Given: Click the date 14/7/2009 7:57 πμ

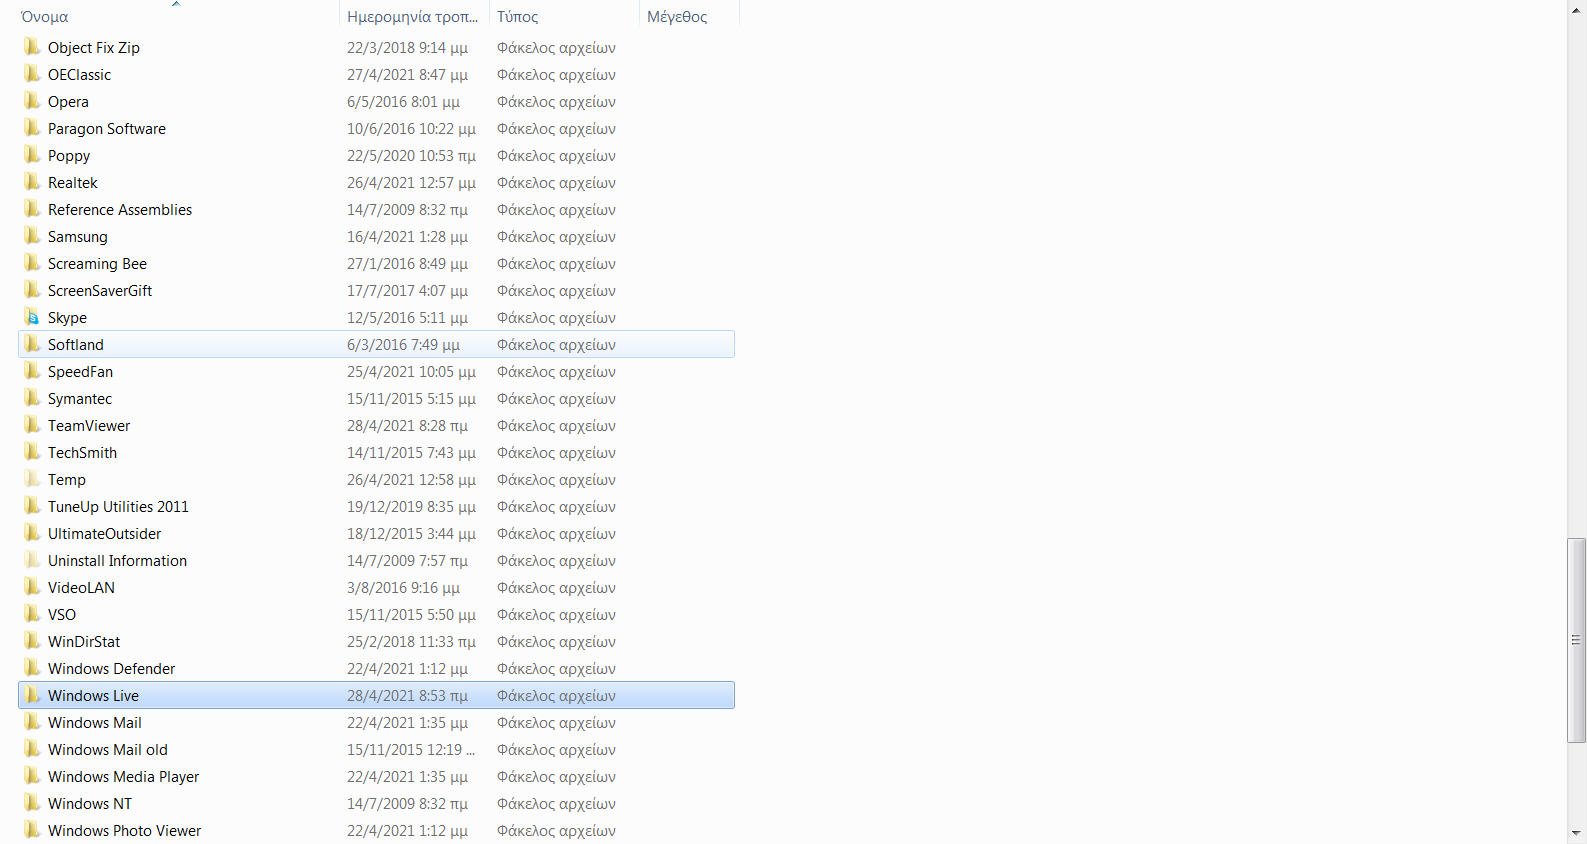Looking at the screenshot, I should tap(407, 560).
